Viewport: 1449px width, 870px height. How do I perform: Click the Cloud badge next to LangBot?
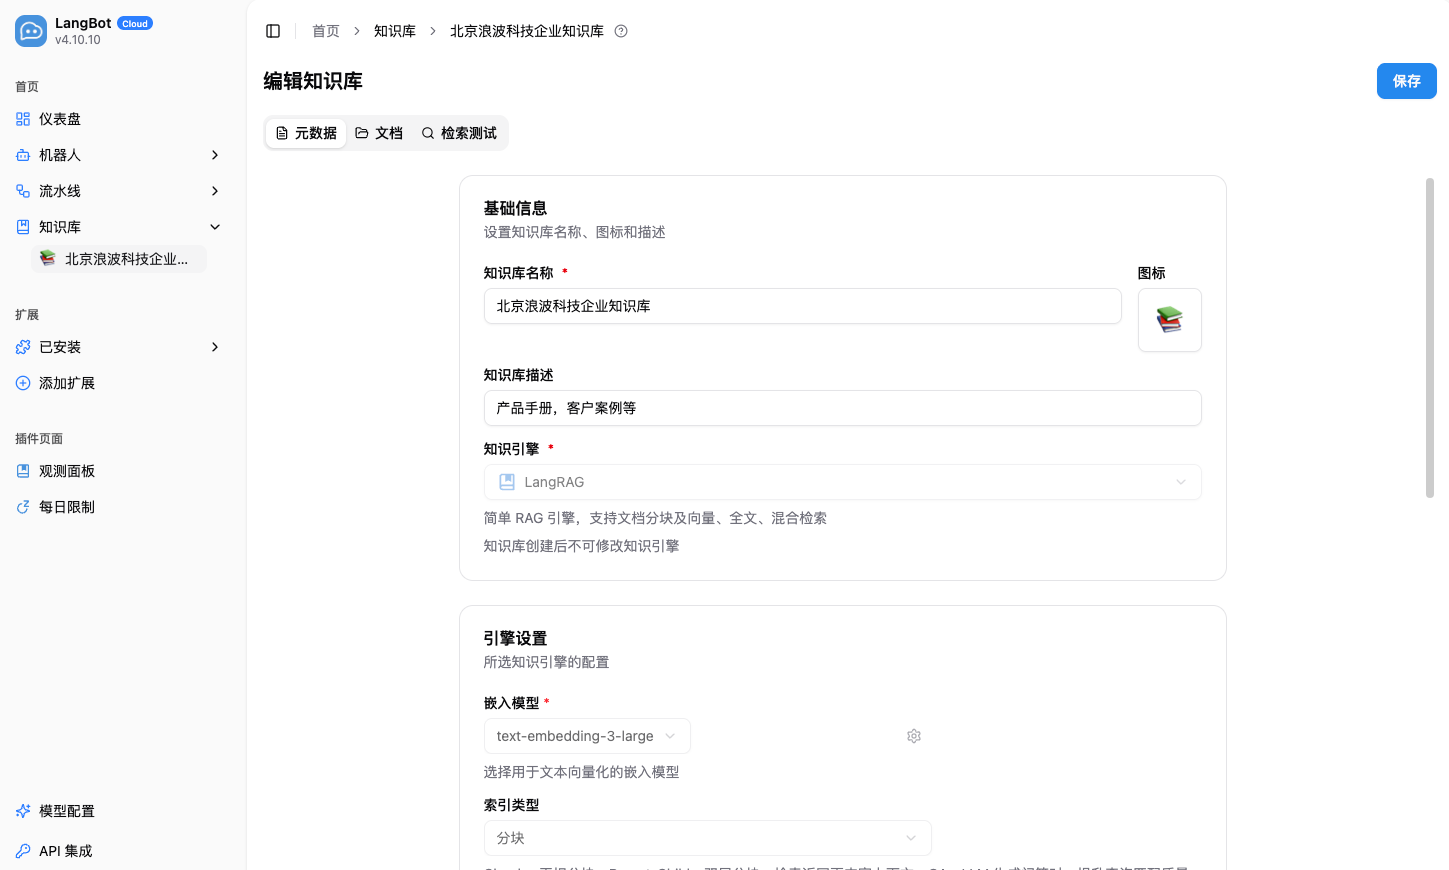pyautogui.click(x=135, y=23)
